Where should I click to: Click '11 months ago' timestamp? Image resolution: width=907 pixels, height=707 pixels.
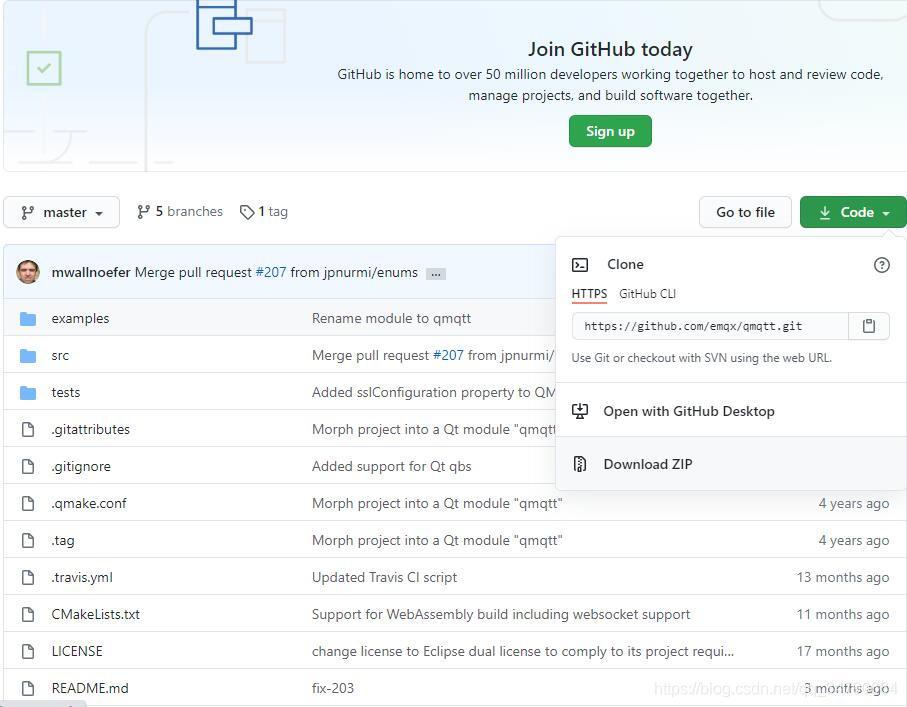[843, 615]
